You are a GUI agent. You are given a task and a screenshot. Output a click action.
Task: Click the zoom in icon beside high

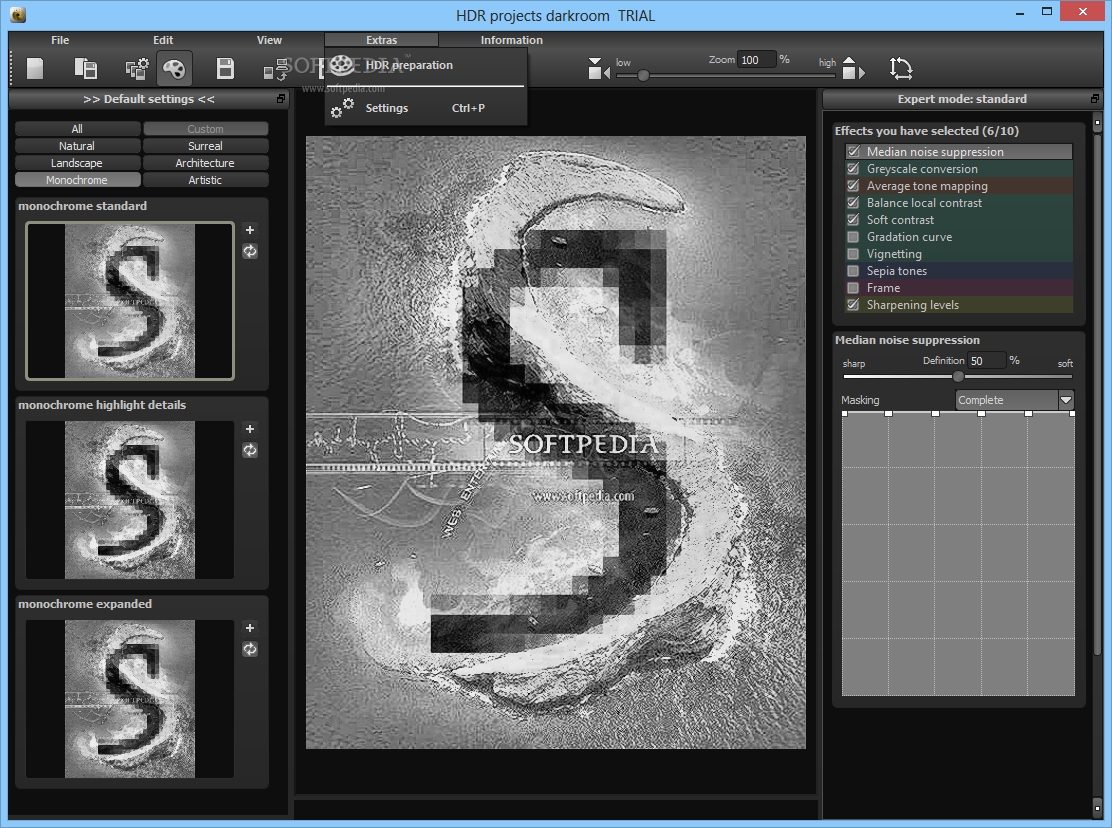click(852, 69)
